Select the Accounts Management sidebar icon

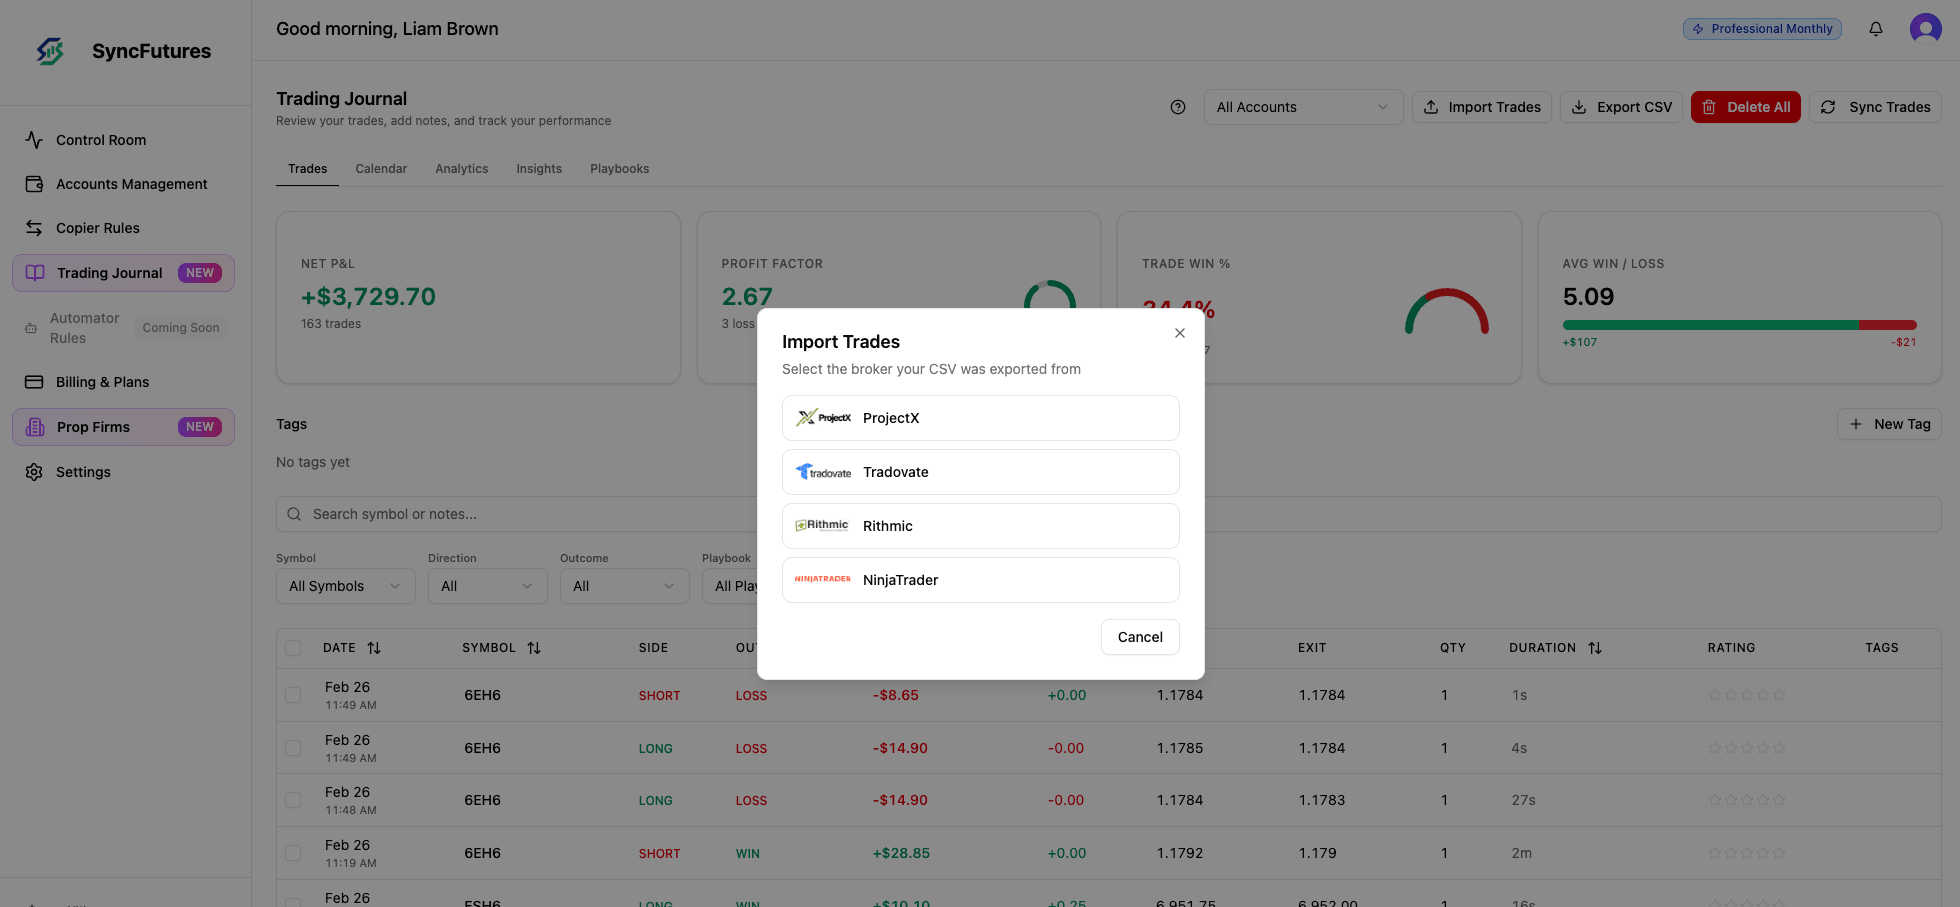click(x=34, y=184)
